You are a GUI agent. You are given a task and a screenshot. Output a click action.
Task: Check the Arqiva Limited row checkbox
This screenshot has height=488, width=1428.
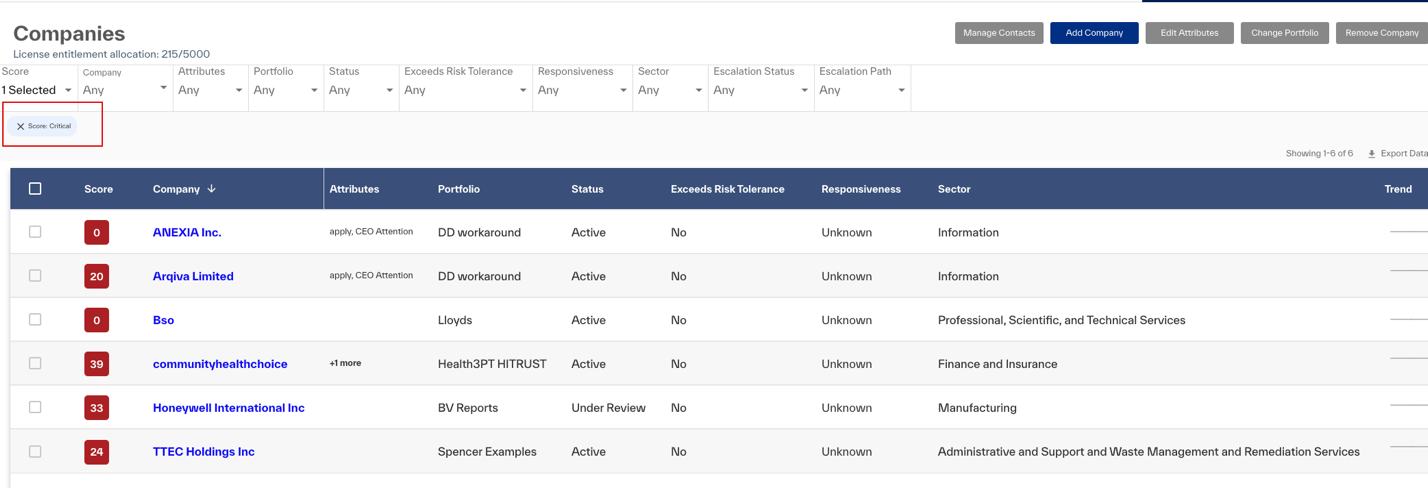click(35, 276)
